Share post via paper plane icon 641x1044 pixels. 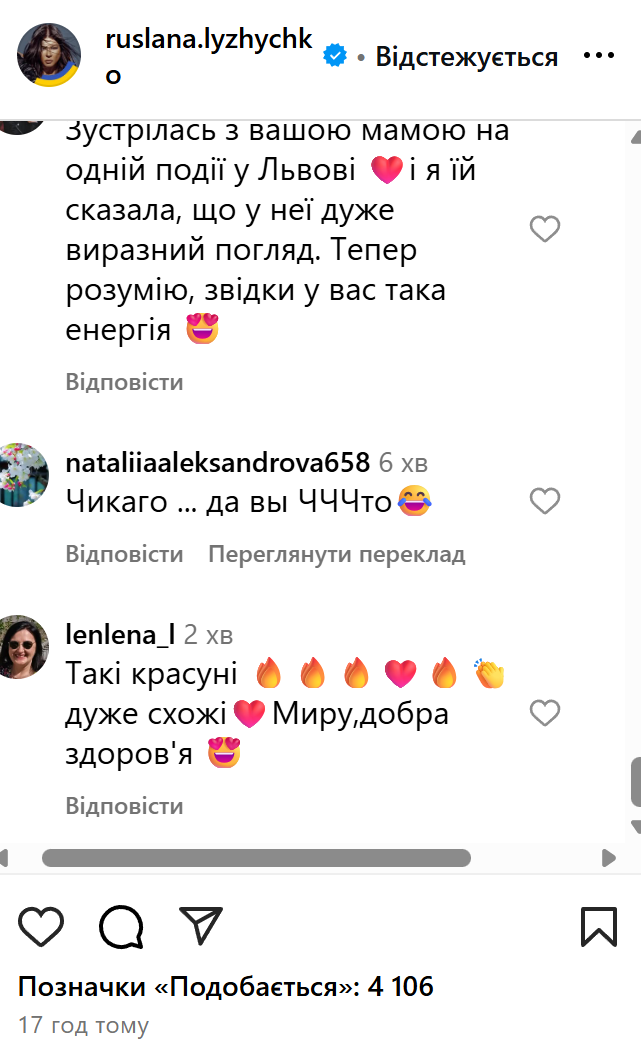tap(200, 925)
